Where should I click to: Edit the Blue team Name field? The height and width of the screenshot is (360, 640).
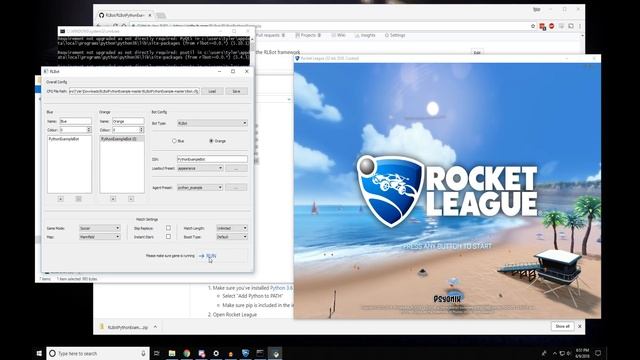pyautogui.click(x=76, y=121)
